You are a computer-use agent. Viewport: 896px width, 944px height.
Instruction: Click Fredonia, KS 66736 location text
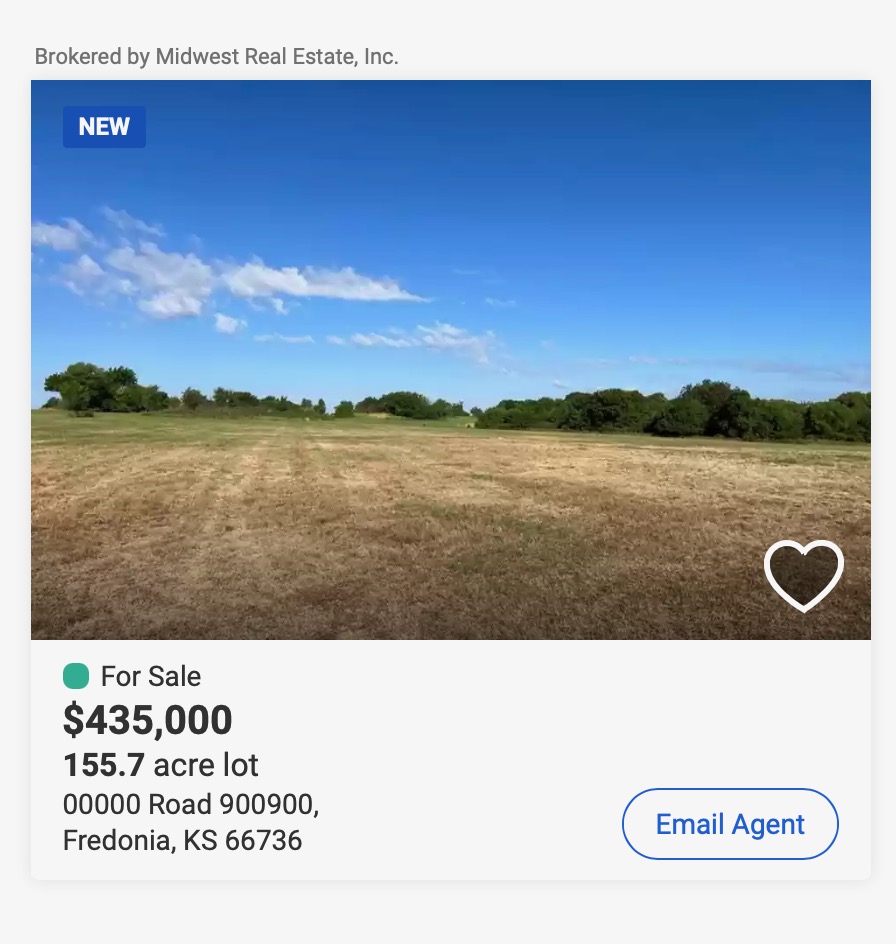[x=182, y=840]
